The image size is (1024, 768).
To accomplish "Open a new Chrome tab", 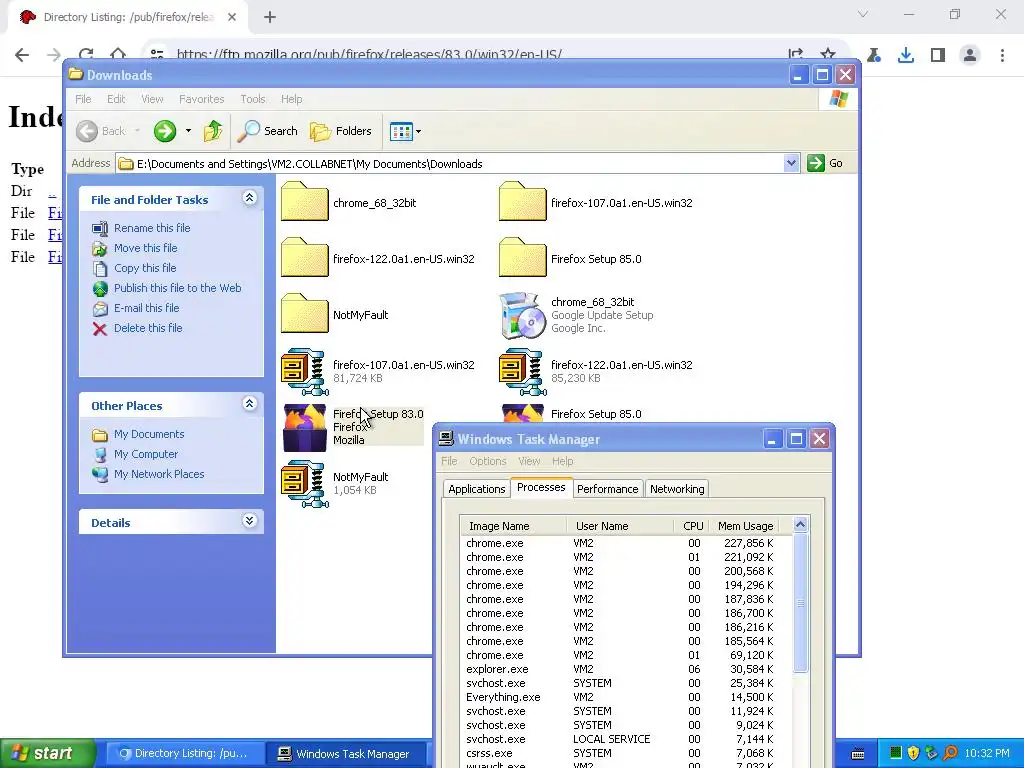I will (270, 17).
